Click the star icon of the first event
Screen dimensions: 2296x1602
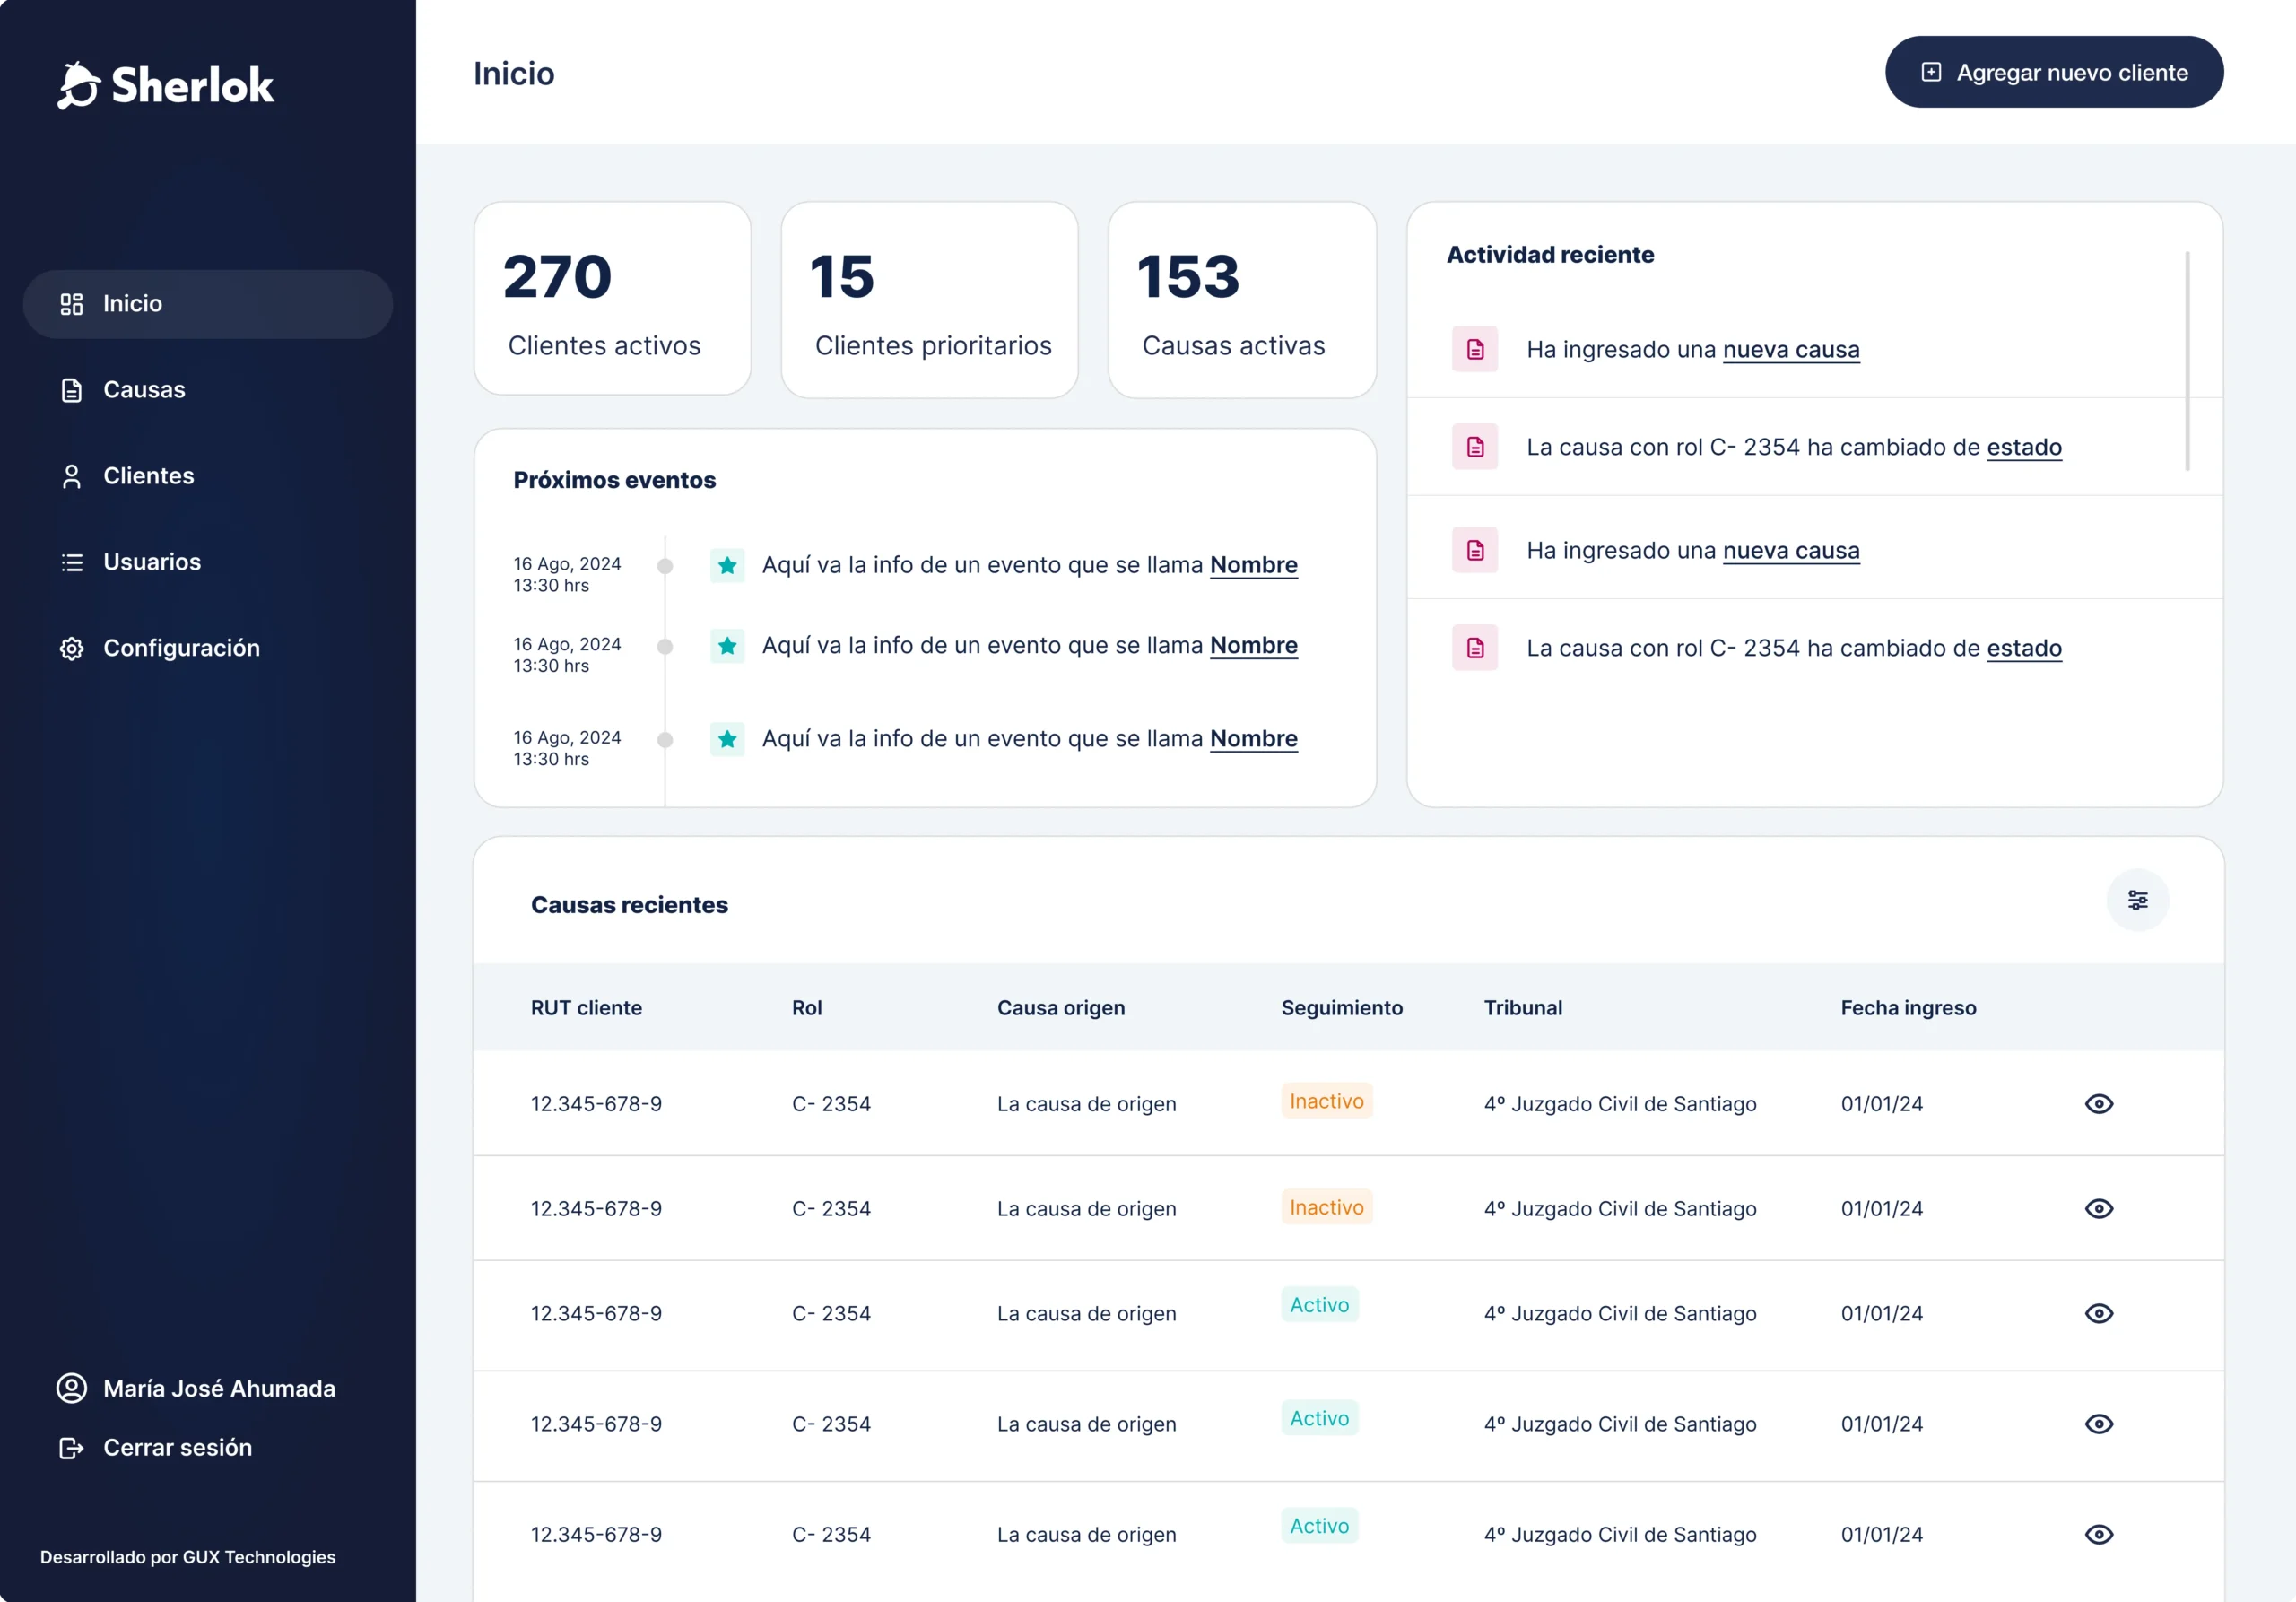(727, 565)
